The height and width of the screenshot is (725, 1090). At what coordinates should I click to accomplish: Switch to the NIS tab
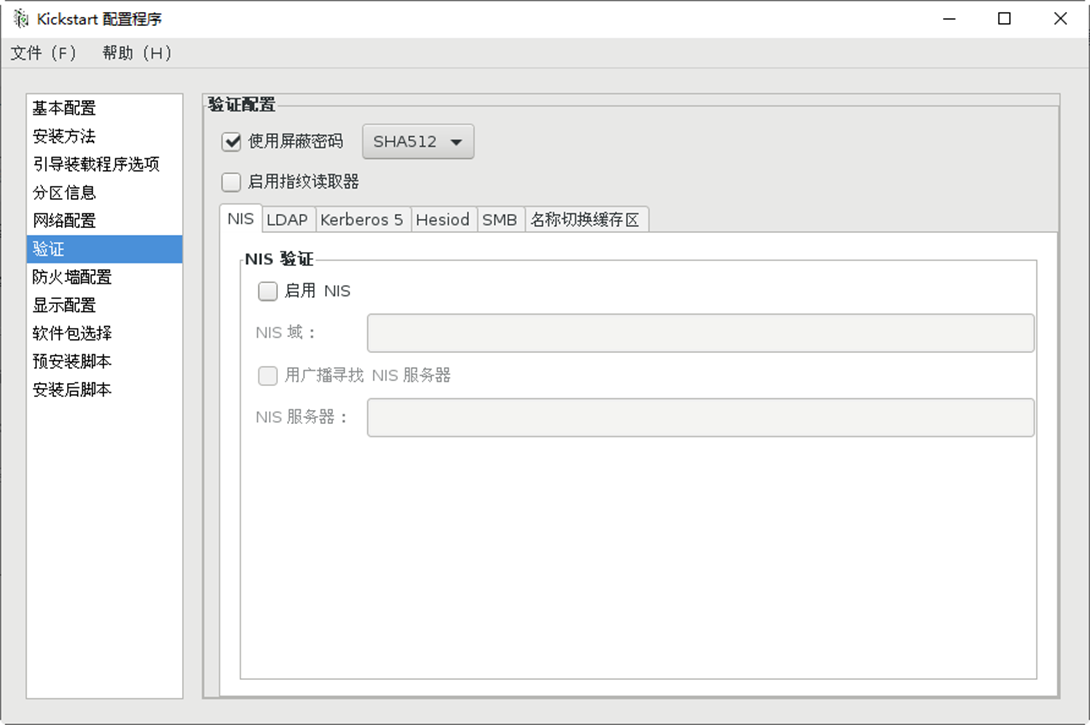coord(241,219)
